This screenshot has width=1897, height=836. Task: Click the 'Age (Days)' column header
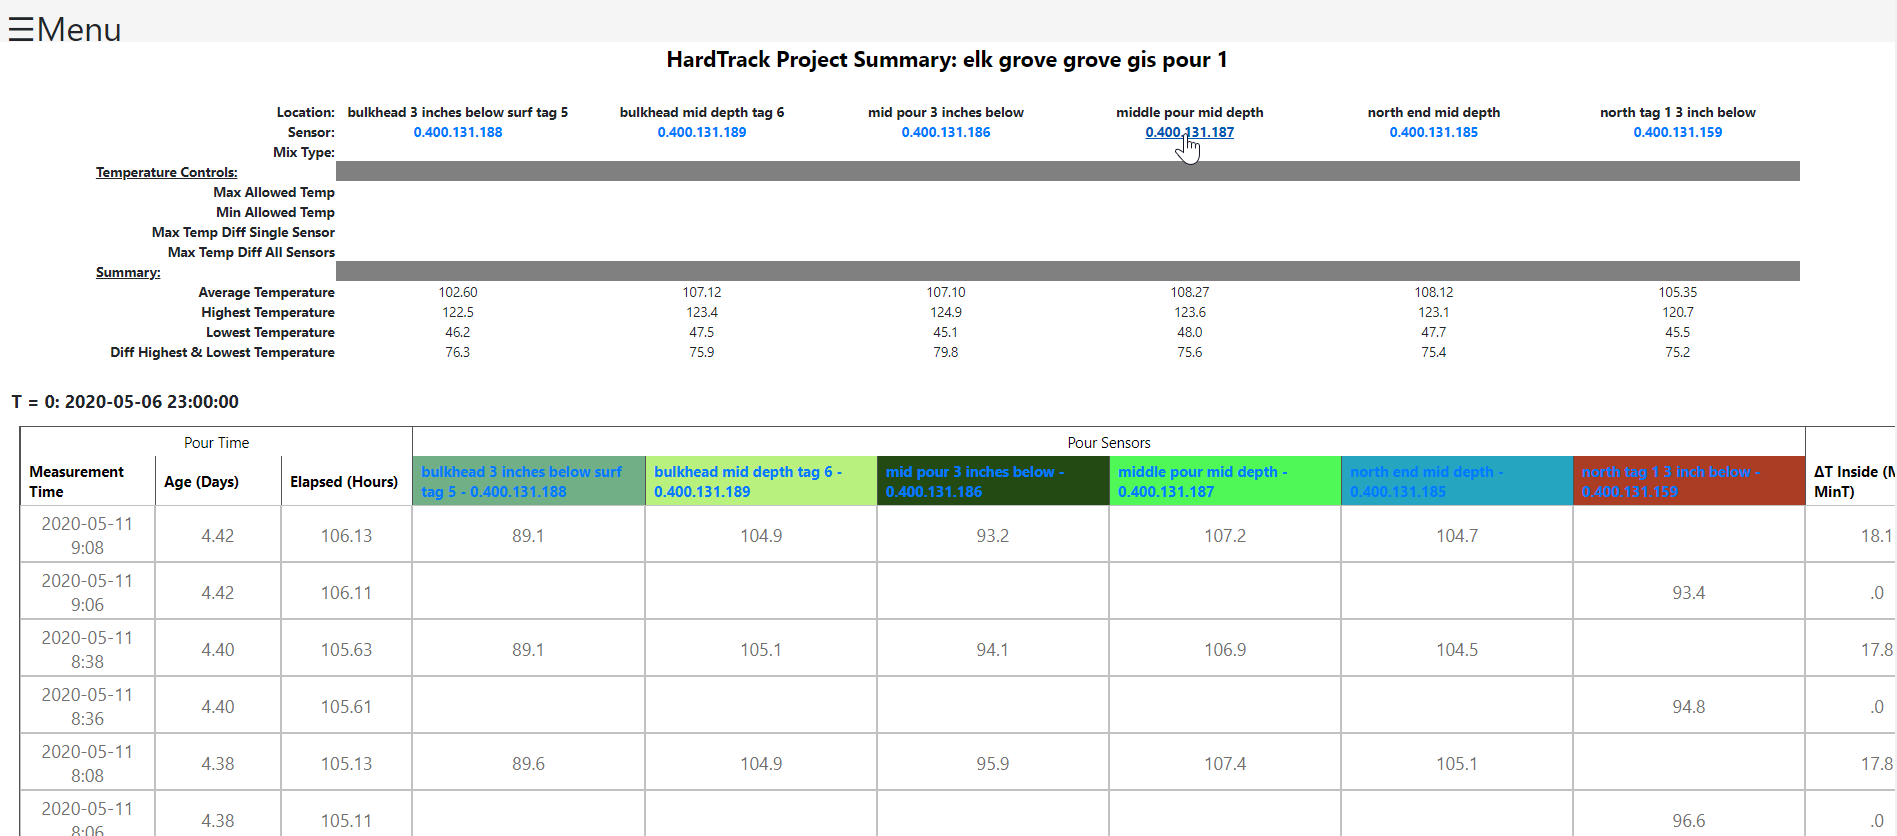click(x=218, y=481)
